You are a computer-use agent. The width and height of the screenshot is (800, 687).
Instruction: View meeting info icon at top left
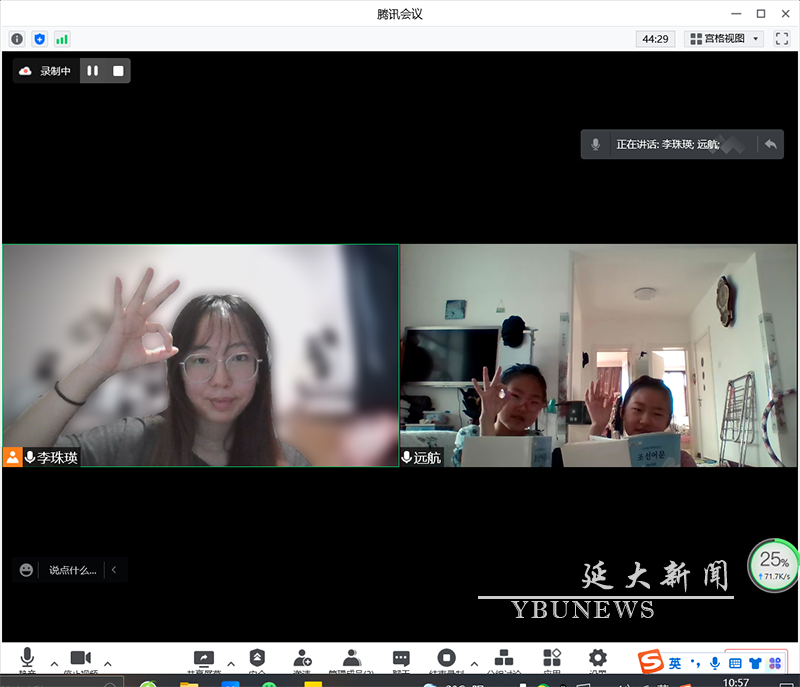click(17, 39)
